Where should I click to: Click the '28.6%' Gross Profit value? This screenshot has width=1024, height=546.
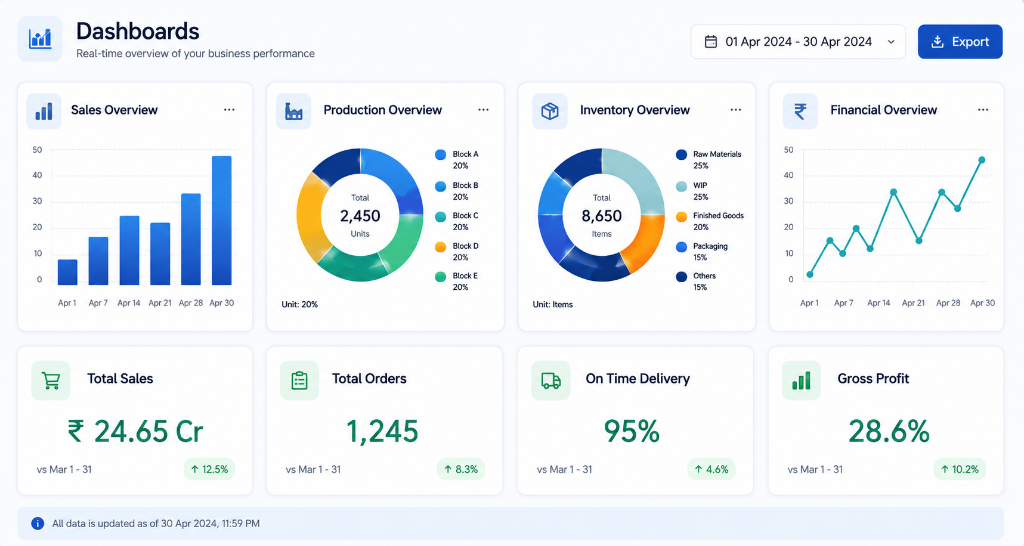pos(888,432)
